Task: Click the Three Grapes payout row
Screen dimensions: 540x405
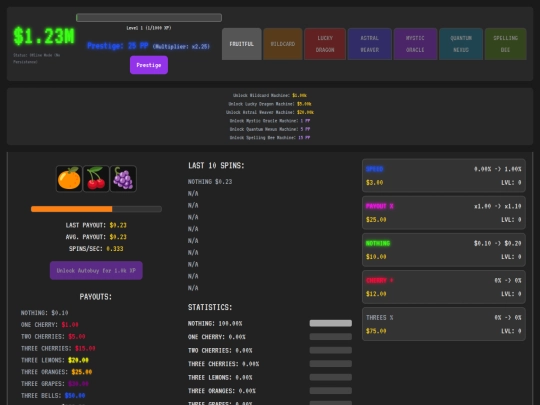Action: (55, 384)
